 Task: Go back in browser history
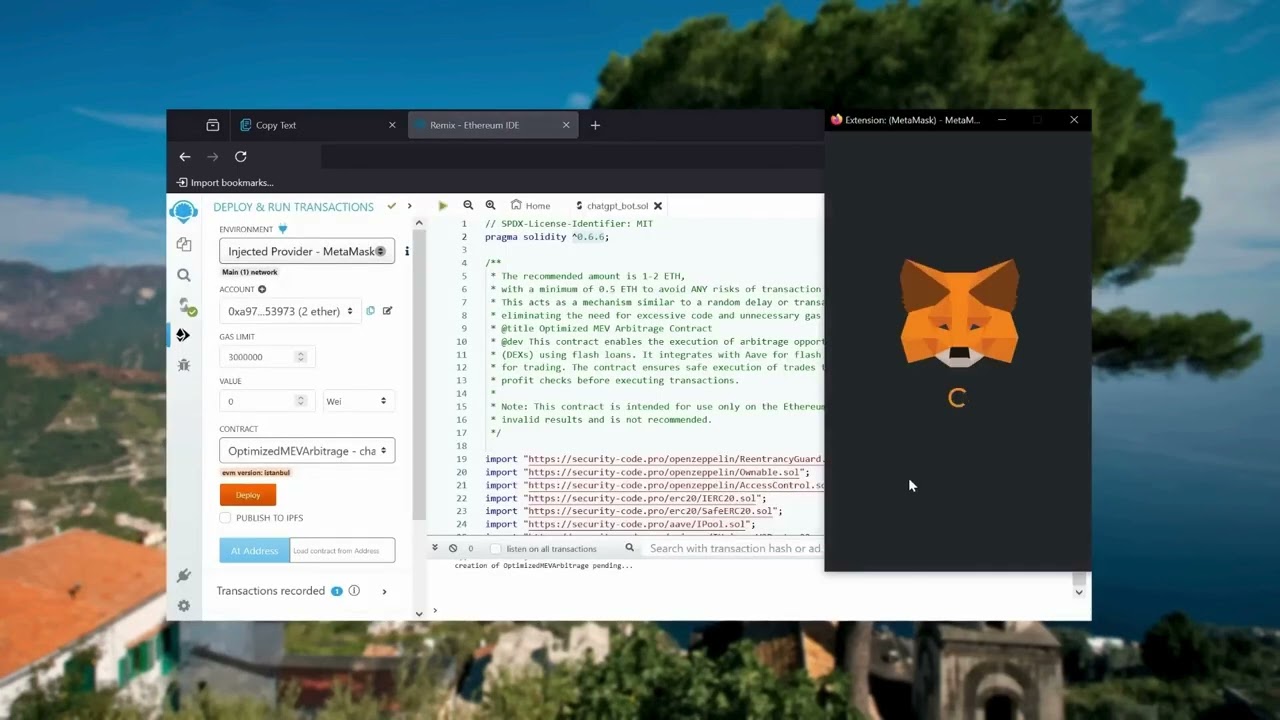(x=185, y=157)
